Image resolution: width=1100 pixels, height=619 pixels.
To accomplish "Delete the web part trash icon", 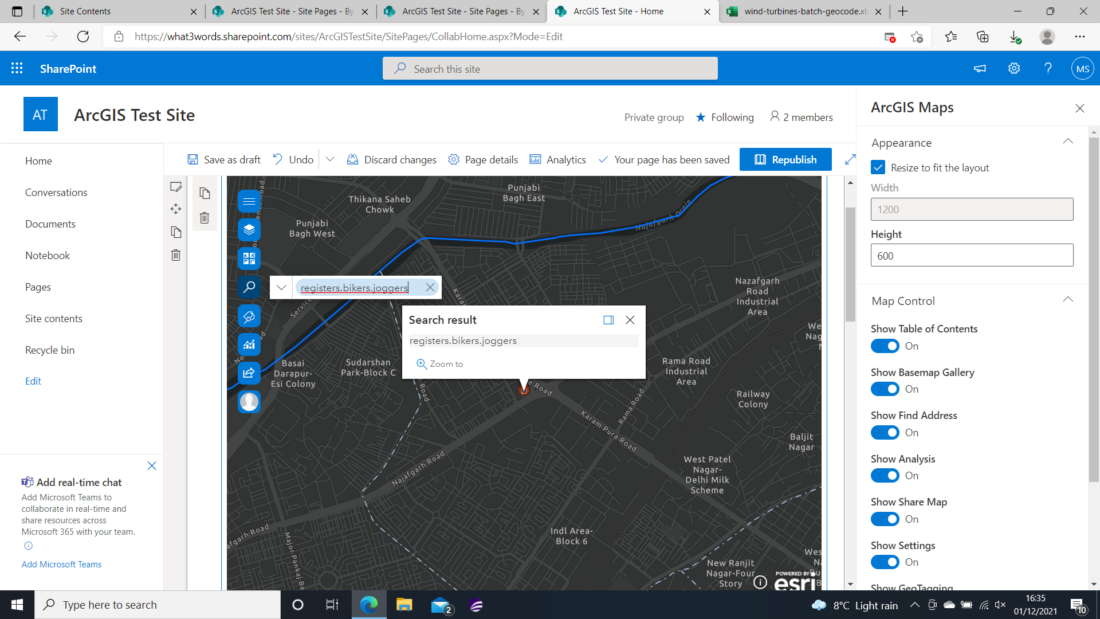I will click(x=205, y=218).
